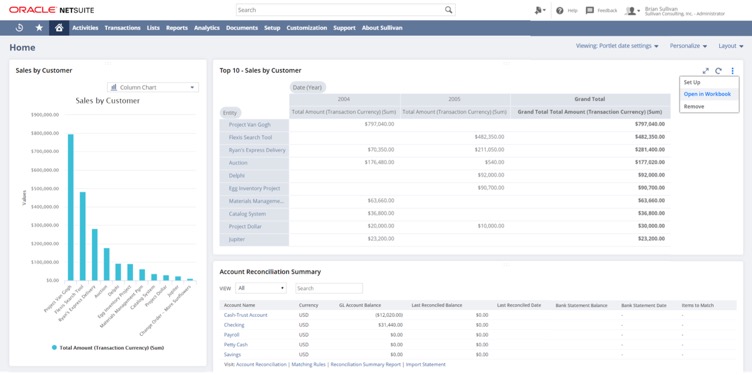
Task: Open the Savings account link
Action: [x=232, y=354]
